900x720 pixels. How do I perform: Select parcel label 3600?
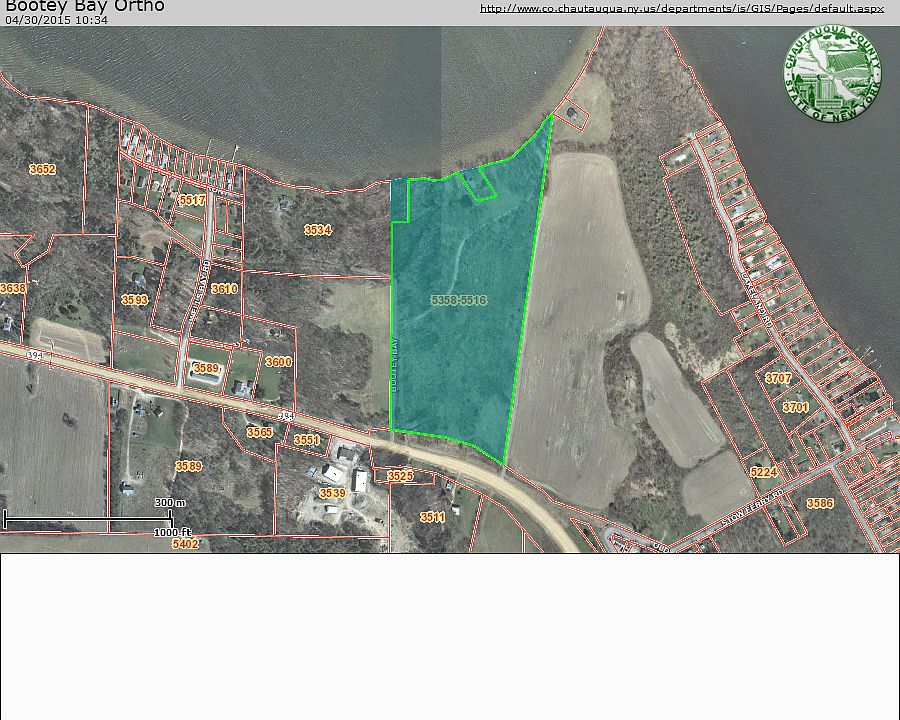point(278,362)
